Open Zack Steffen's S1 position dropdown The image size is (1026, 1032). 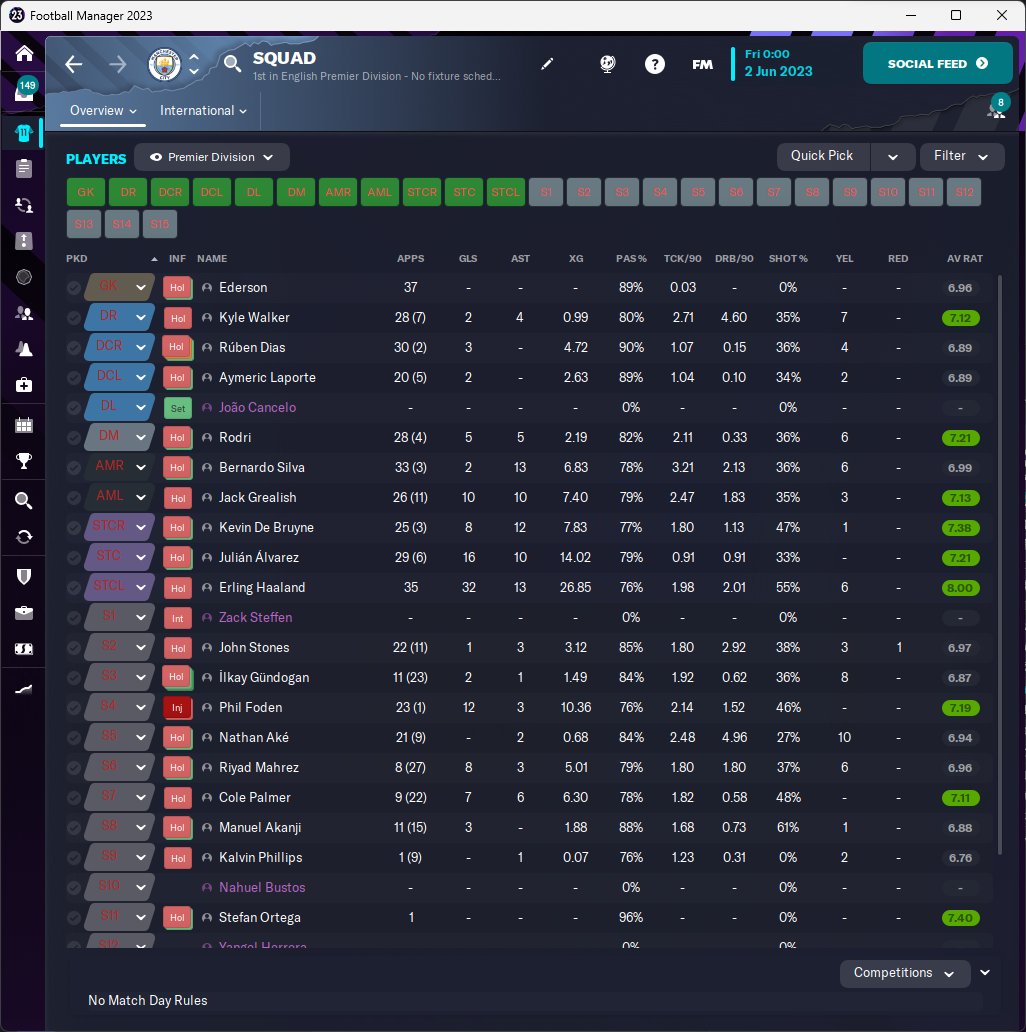[x=120, y=617]
